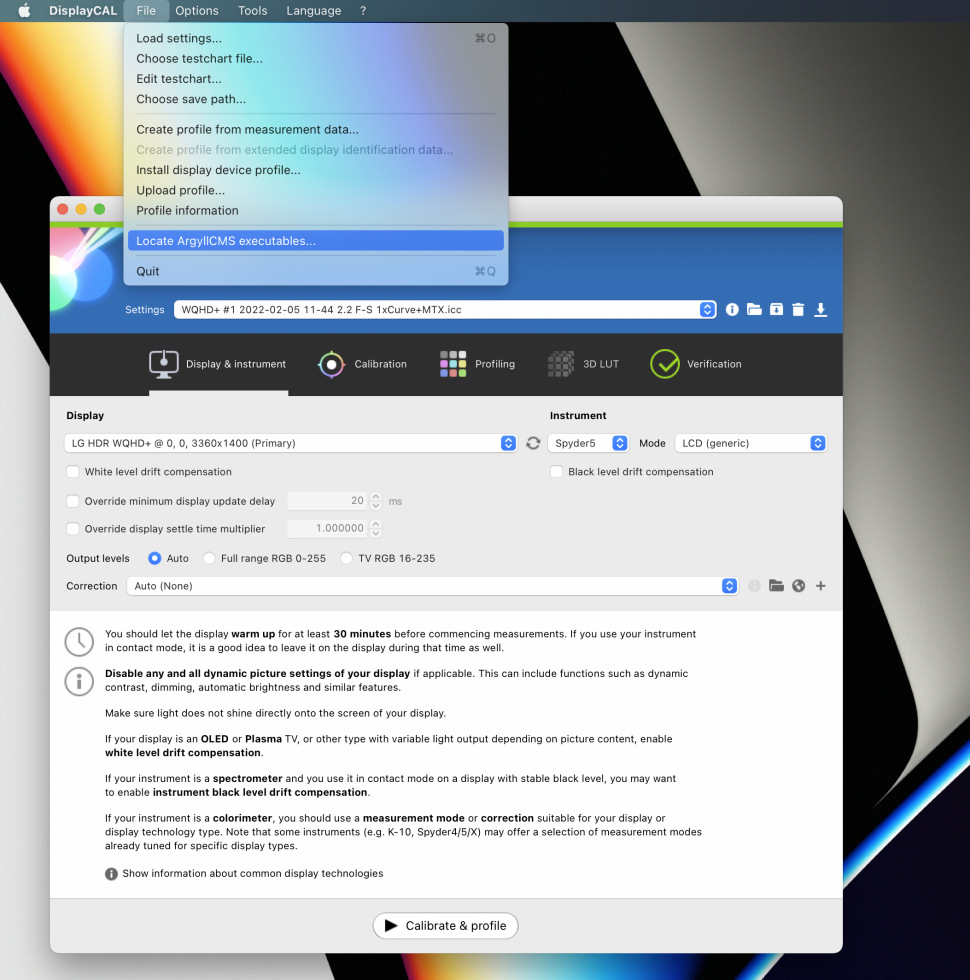Switch to 3D LUT tab
Image resolution: width=970 pixels, height=980 pixels.
[x=583, y=364]
